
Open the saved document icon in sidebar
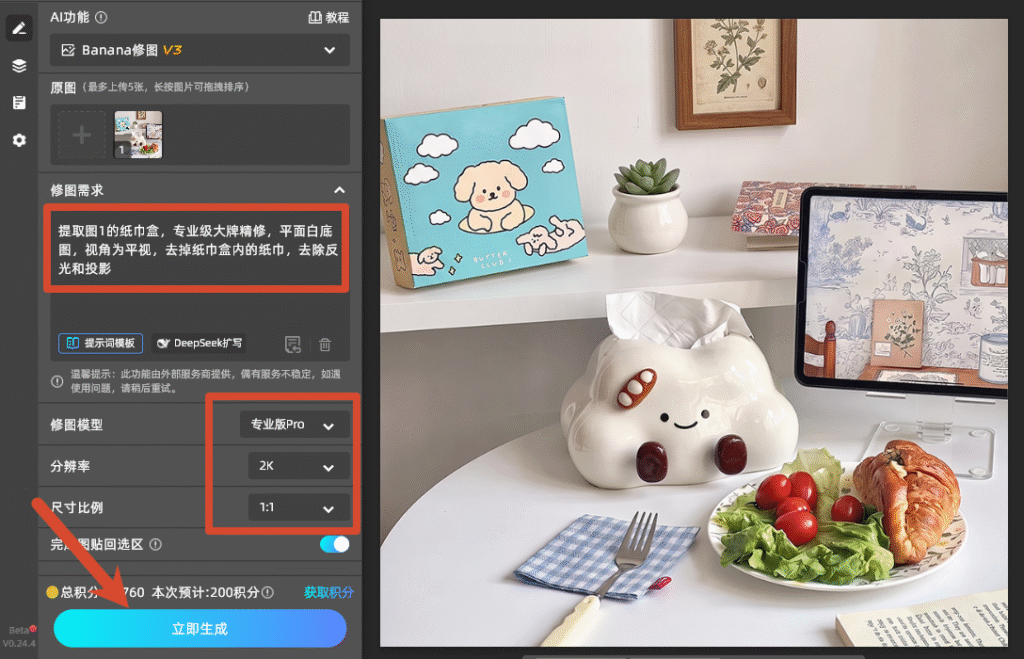19,103
